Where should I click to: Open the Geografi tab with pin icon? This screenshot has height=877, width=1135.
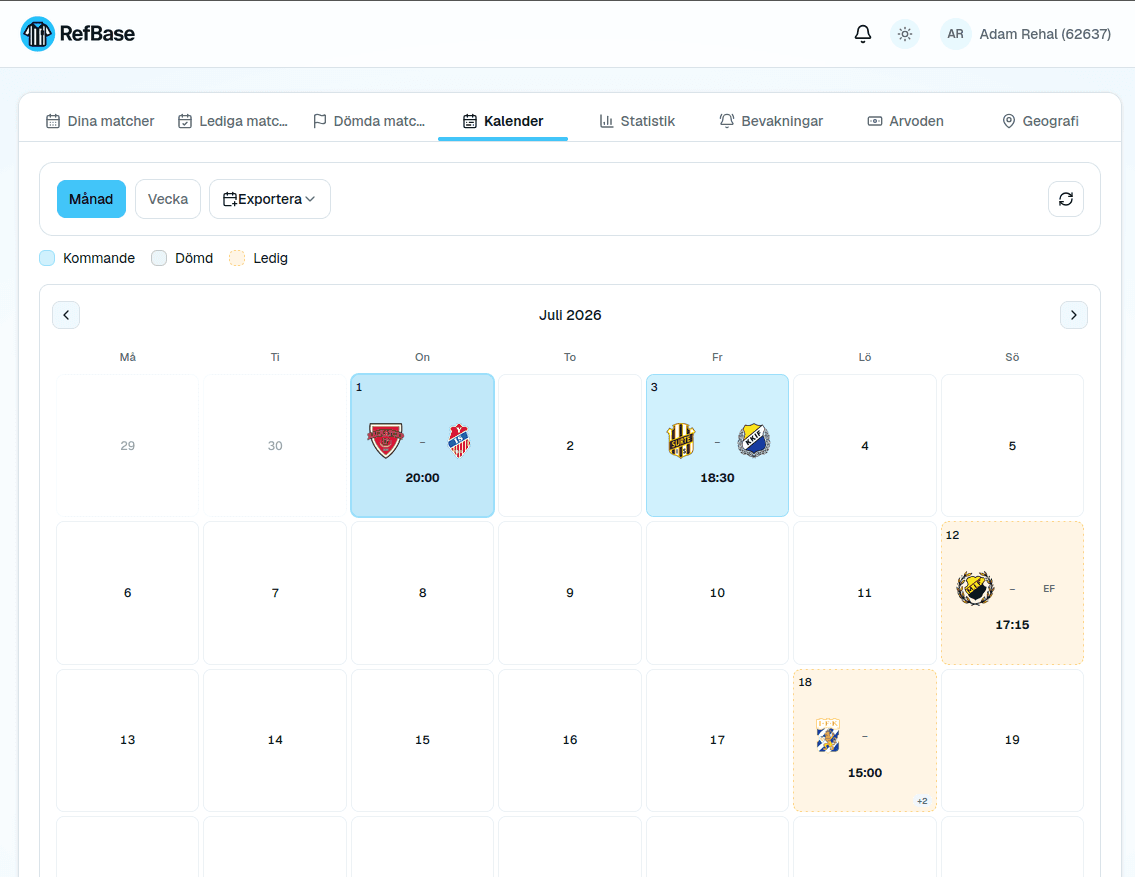[1040, 121]
